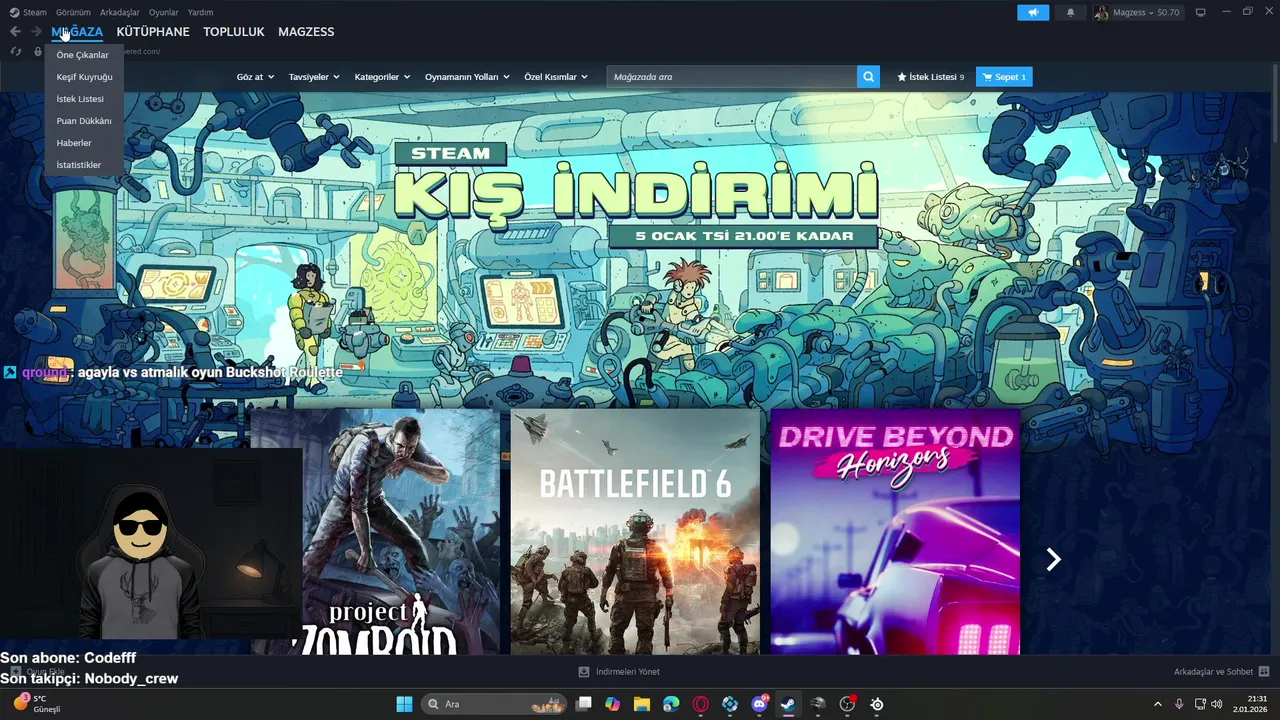
Task: Click the $0.70 wallet balance
Action: tap(1168, 12)
